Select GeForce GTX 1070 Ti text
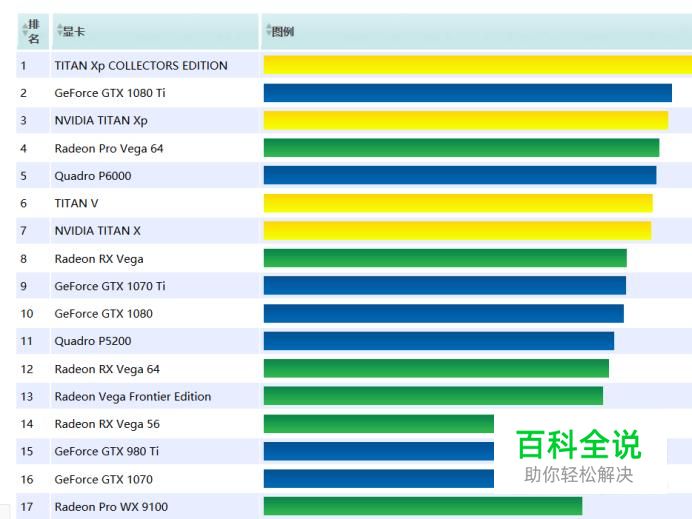Screen dimensions: 692x519 pos(110,286)
